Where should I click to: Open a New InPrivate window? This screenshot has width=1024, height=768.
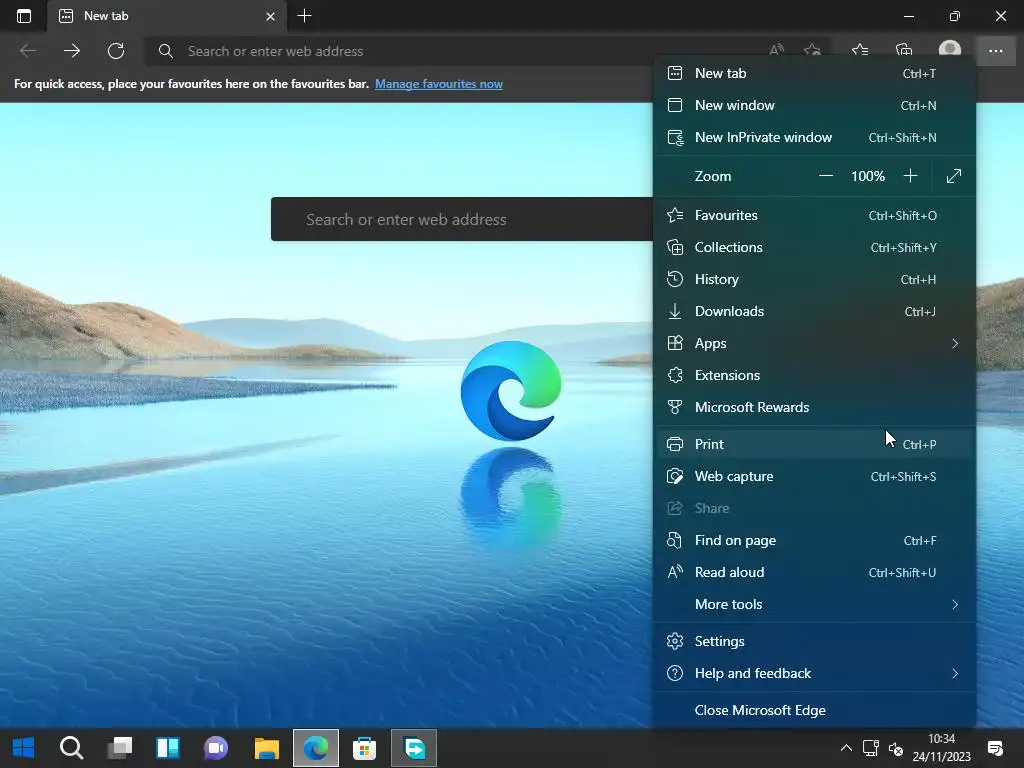pos(814,137)
